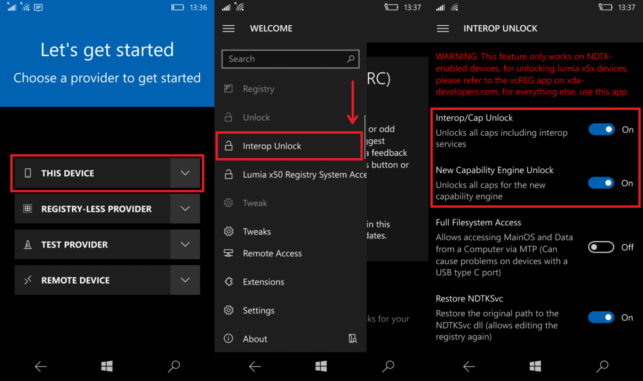
Task: Click the magnifier icon in Search box
Action: pos(351,59)
